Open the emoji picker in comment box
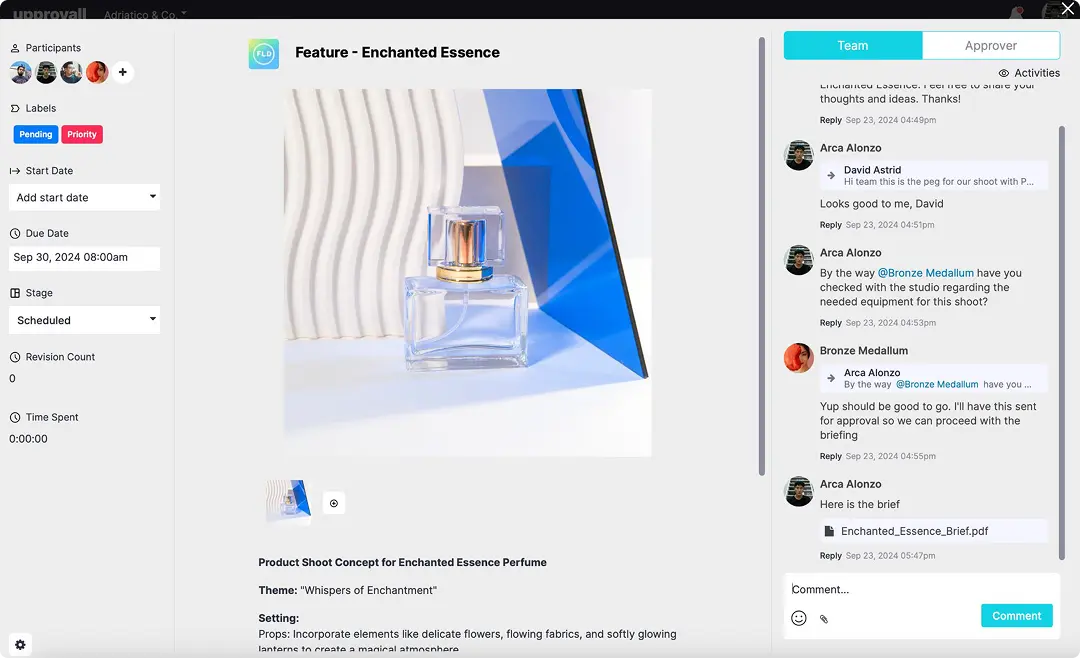This screenshot has height=658, width=1080. click(799, 618)
